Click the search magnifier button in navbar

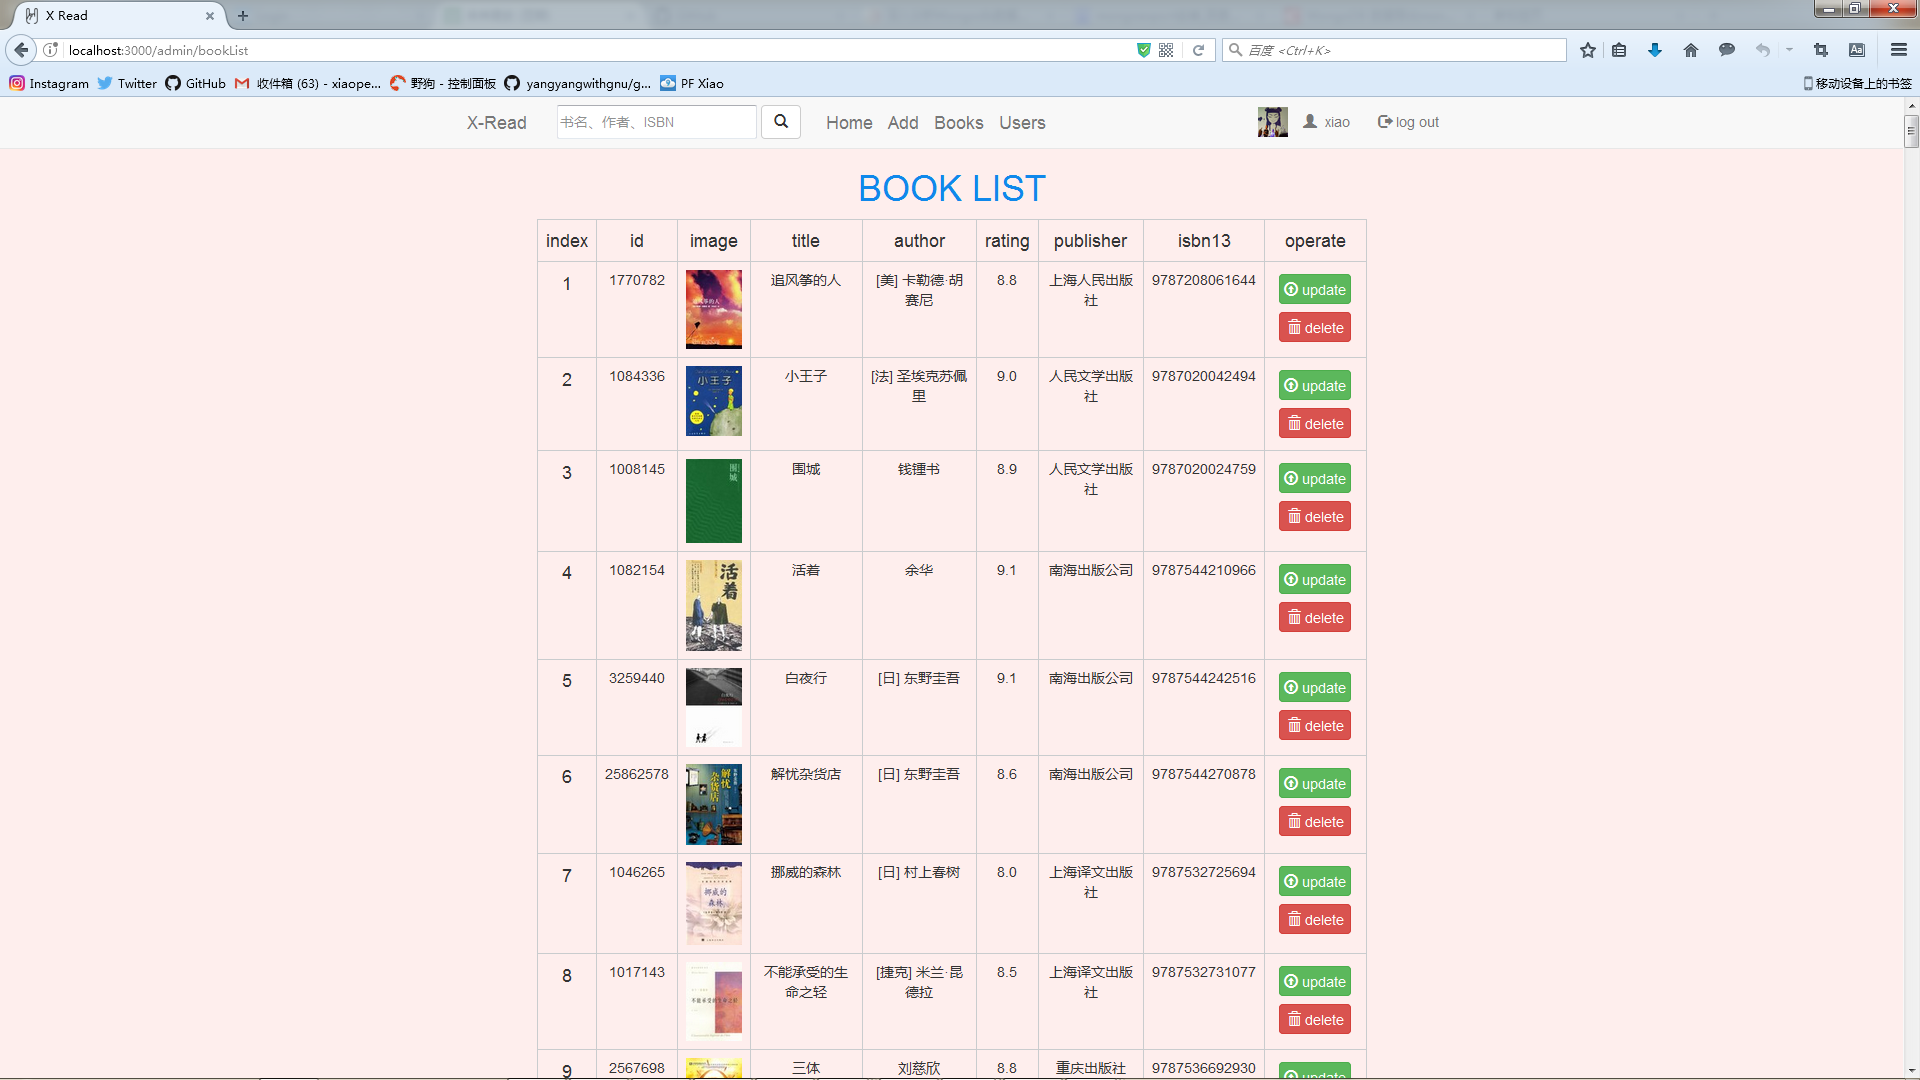point(781,122)
